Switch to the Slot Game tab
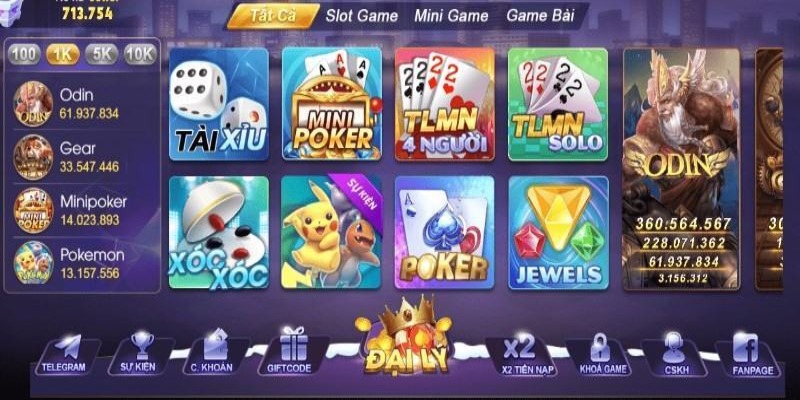Screen dimensions: 800x400 point(362,16)
